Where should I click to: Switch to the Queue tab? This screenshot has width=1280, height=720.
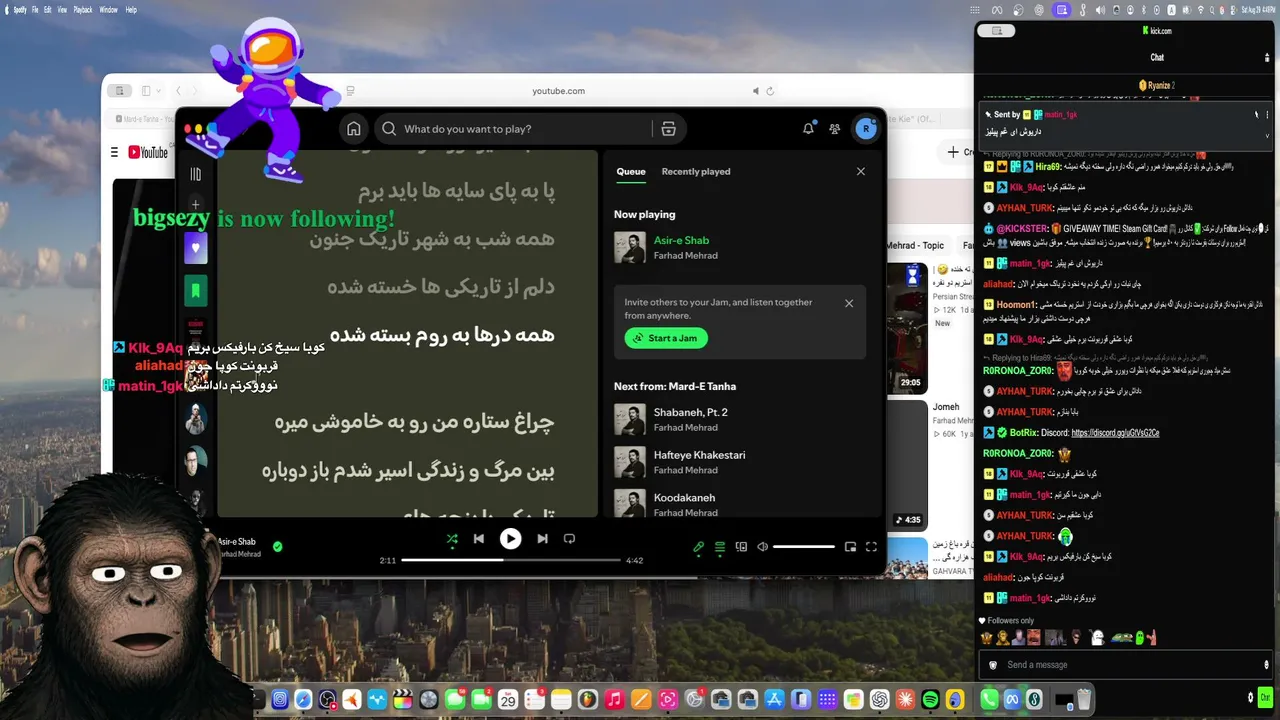coord(631,172)
